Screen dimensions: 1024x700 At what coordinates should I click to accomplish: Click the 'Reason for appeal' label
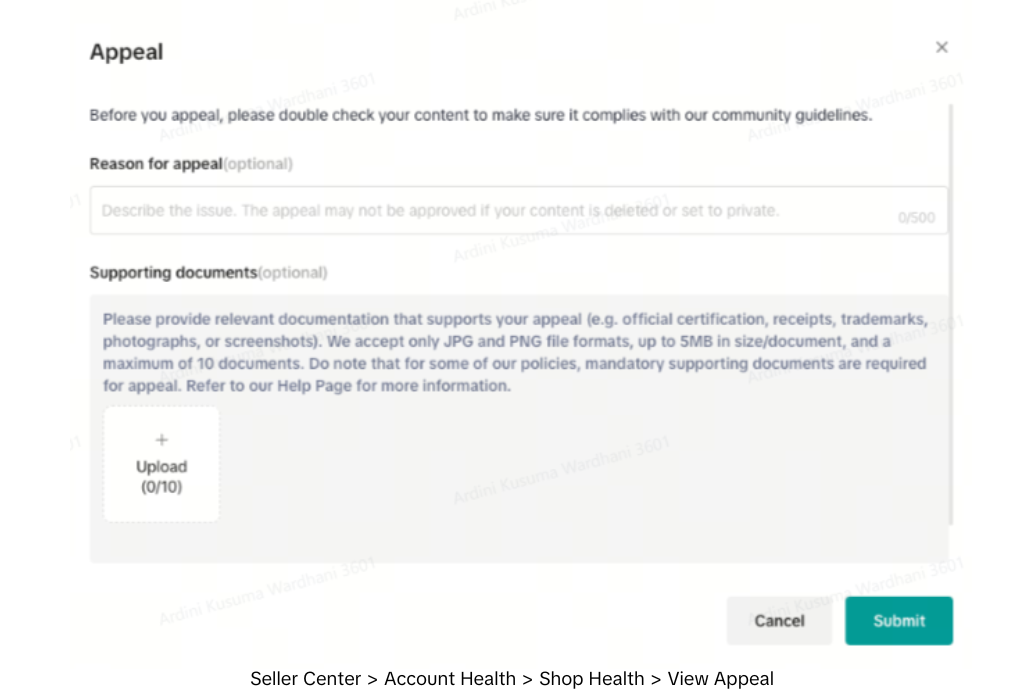(156, 164)
